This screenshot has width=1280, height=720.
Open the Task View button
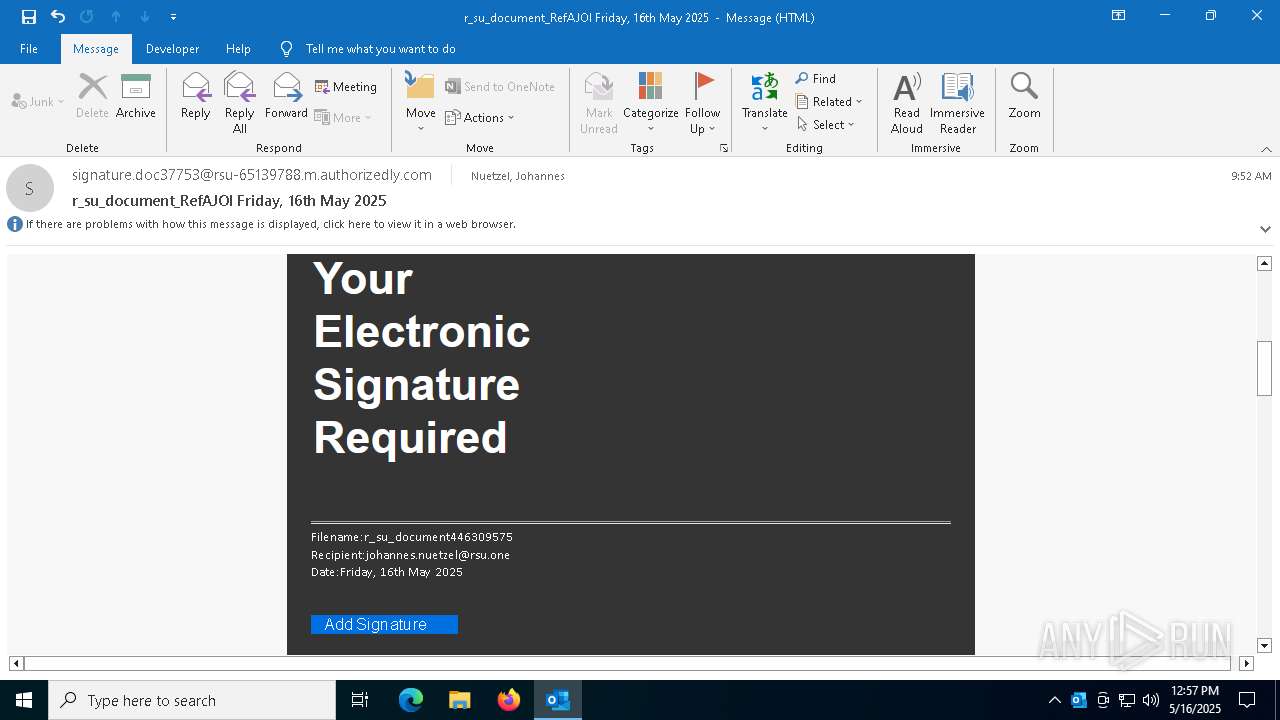click(360, 700)
